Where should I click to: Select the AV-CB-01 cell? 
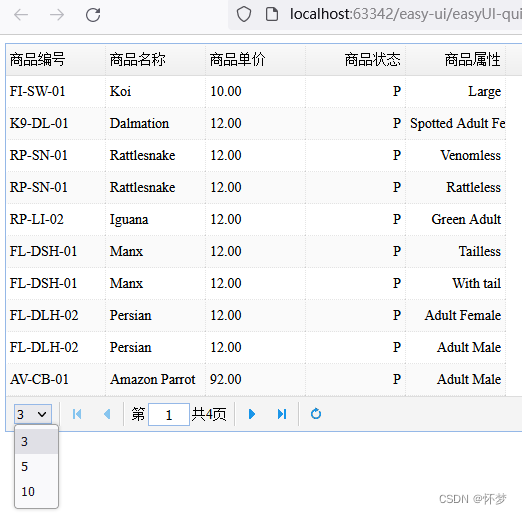[55, 379]
